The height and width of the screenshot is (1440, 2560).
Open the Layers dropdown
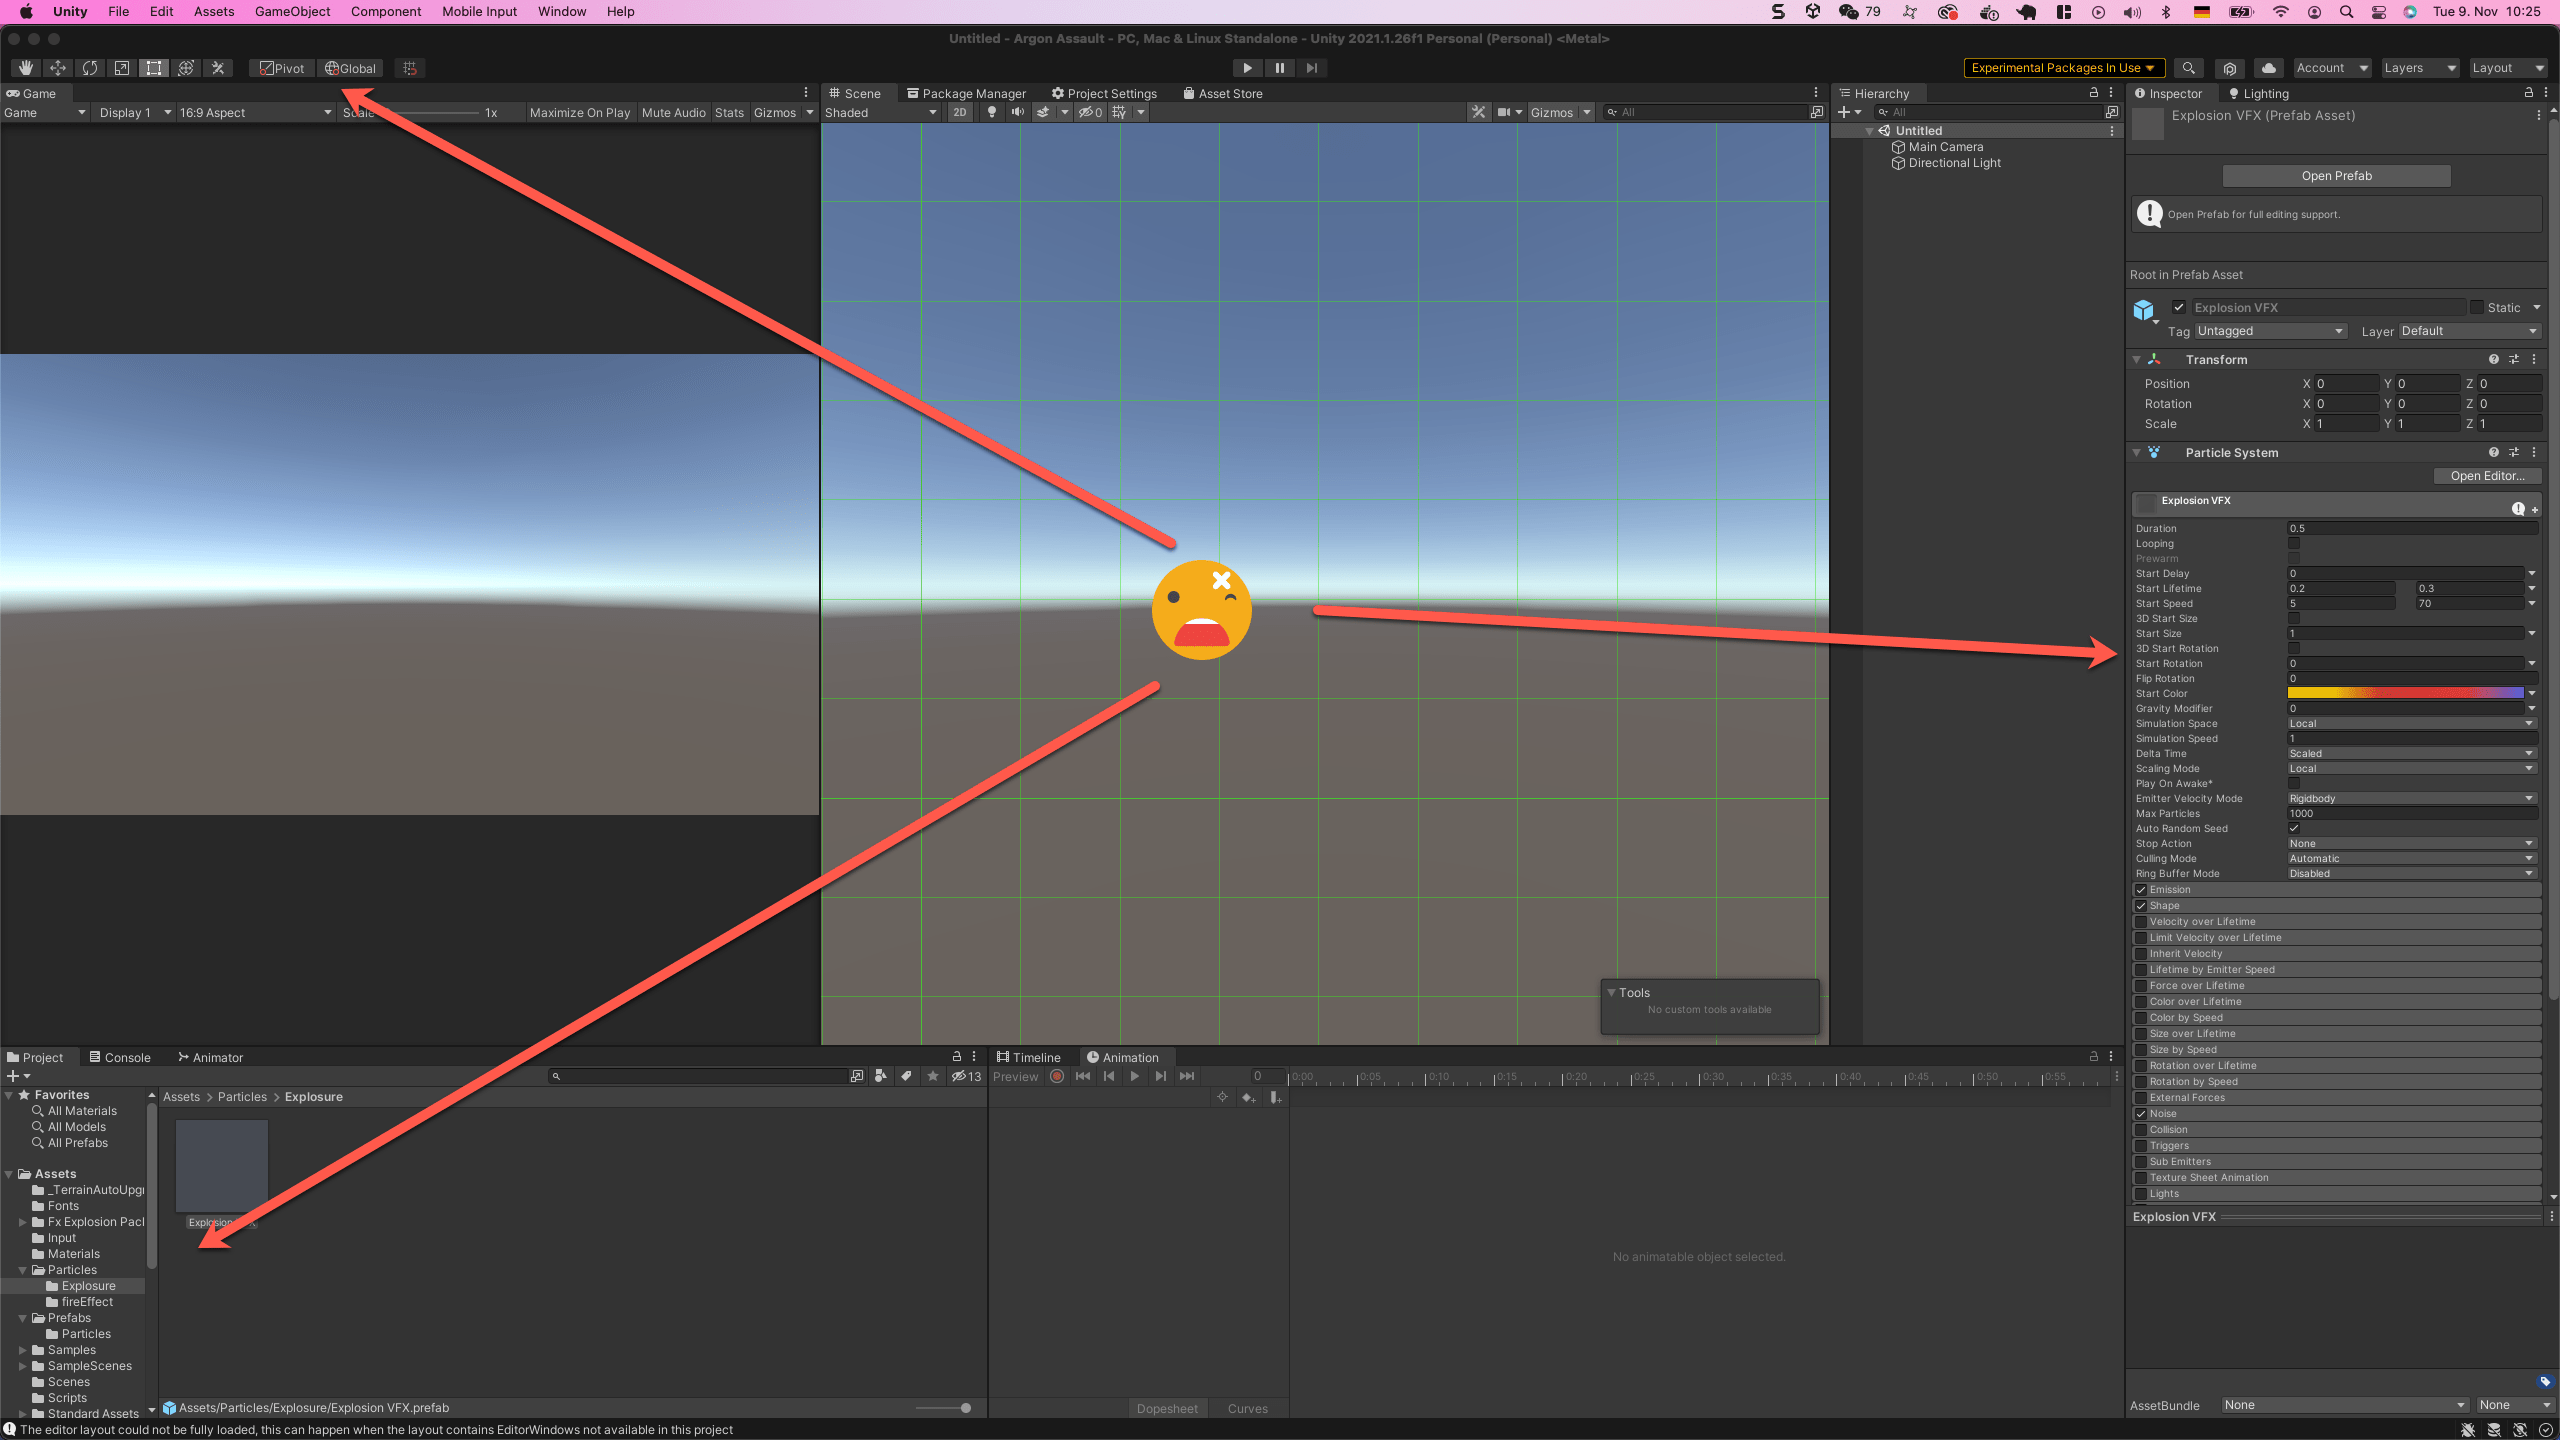coord(2419,68)
